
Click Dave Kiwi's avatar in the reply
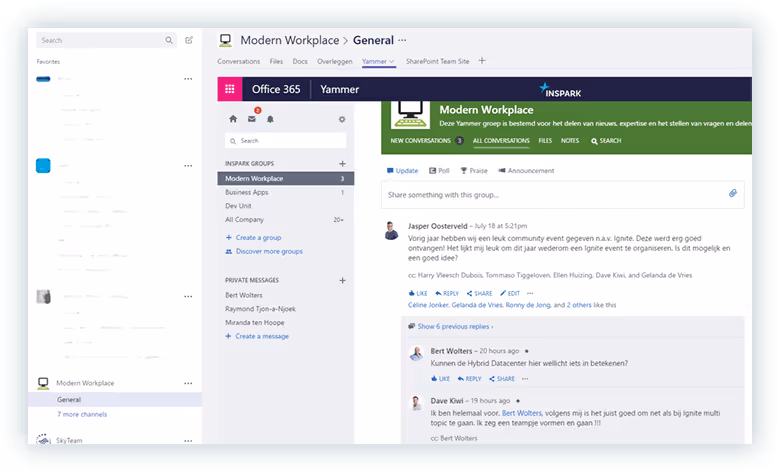[416, 403]
